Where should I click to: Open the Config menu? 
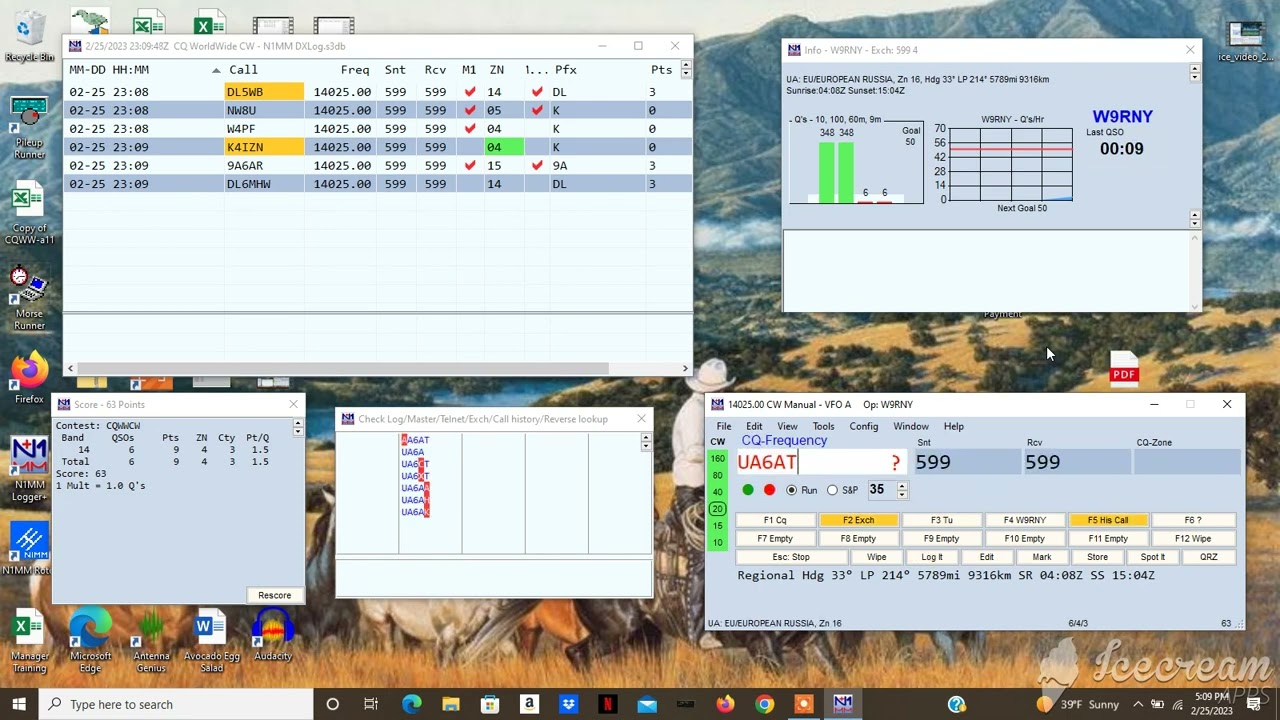coord(863,426)
